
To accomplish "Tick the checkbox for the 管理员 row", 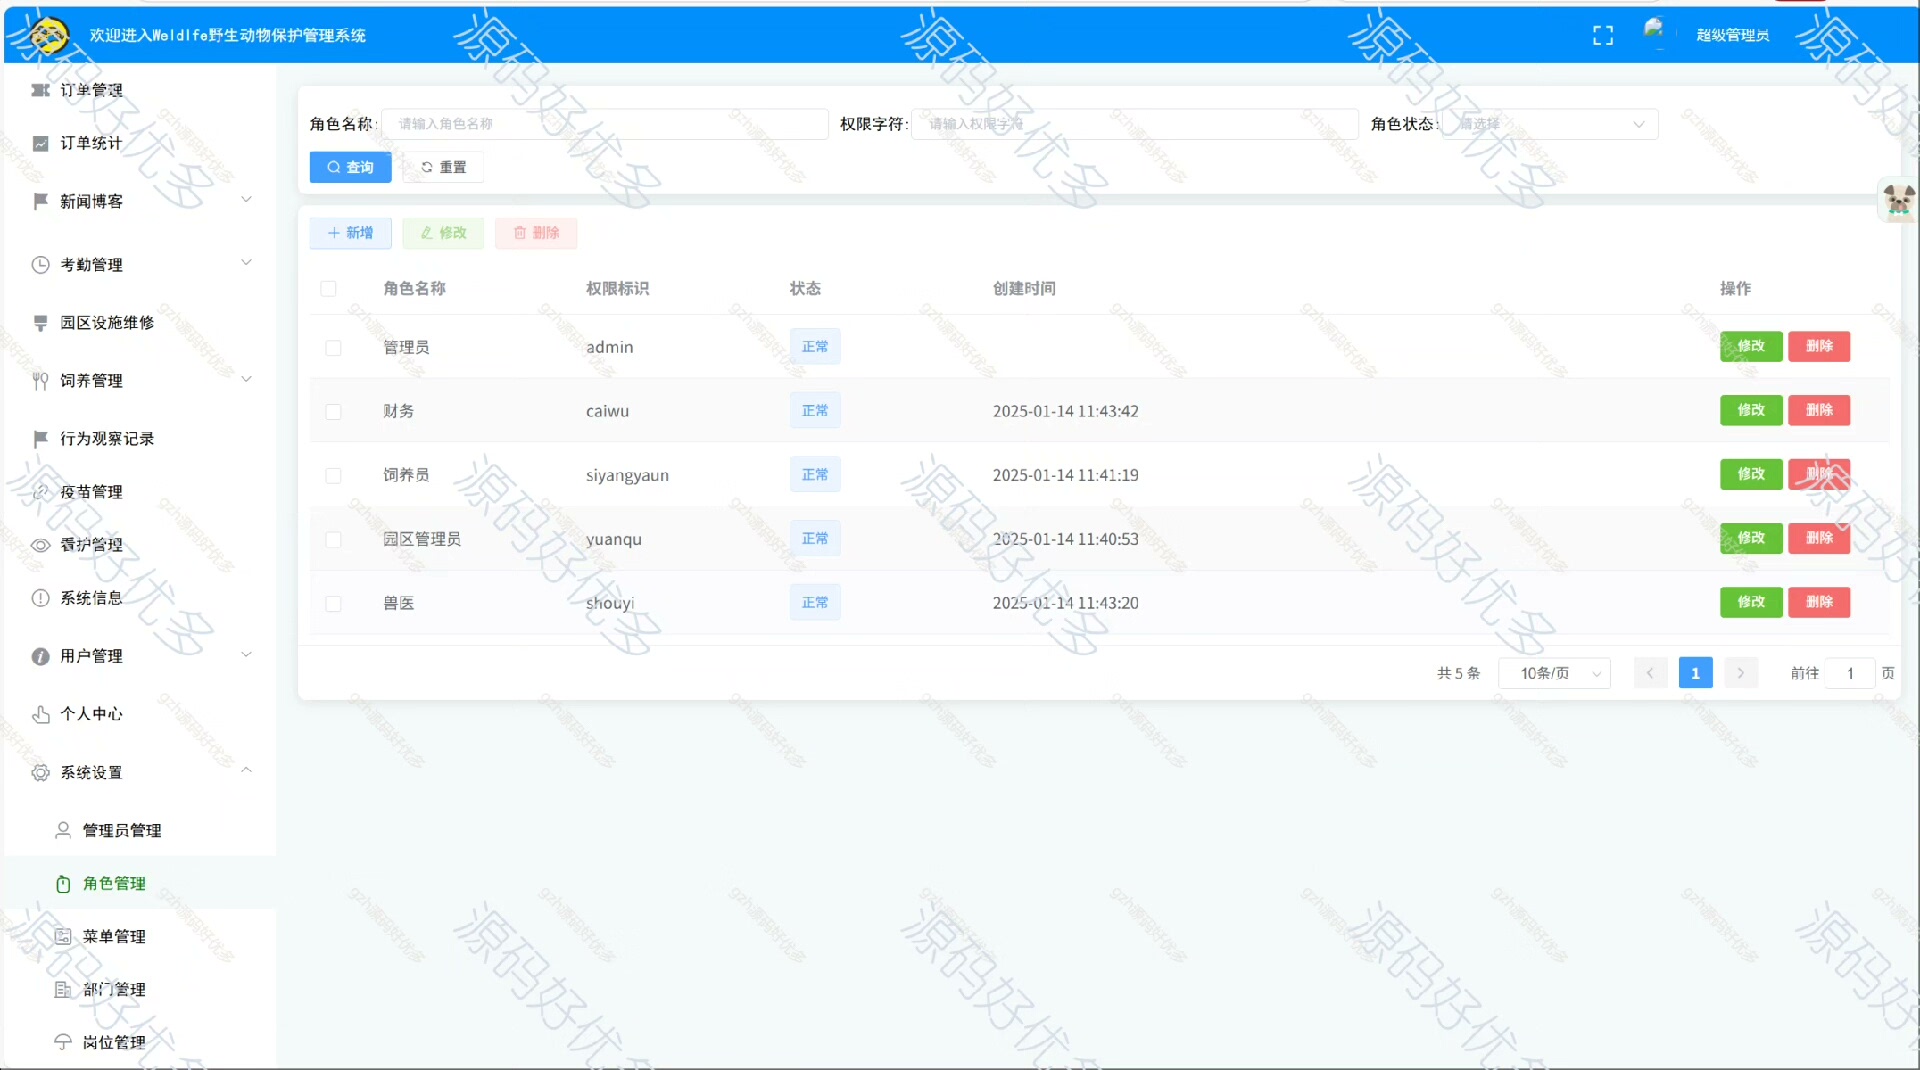I will 333,348.
